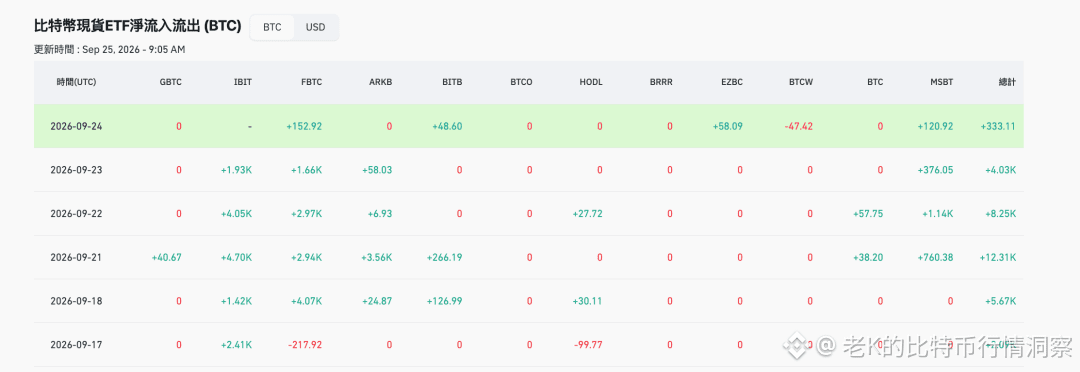
Task: Click the BTCW column header
Action: tap(801, 82)
